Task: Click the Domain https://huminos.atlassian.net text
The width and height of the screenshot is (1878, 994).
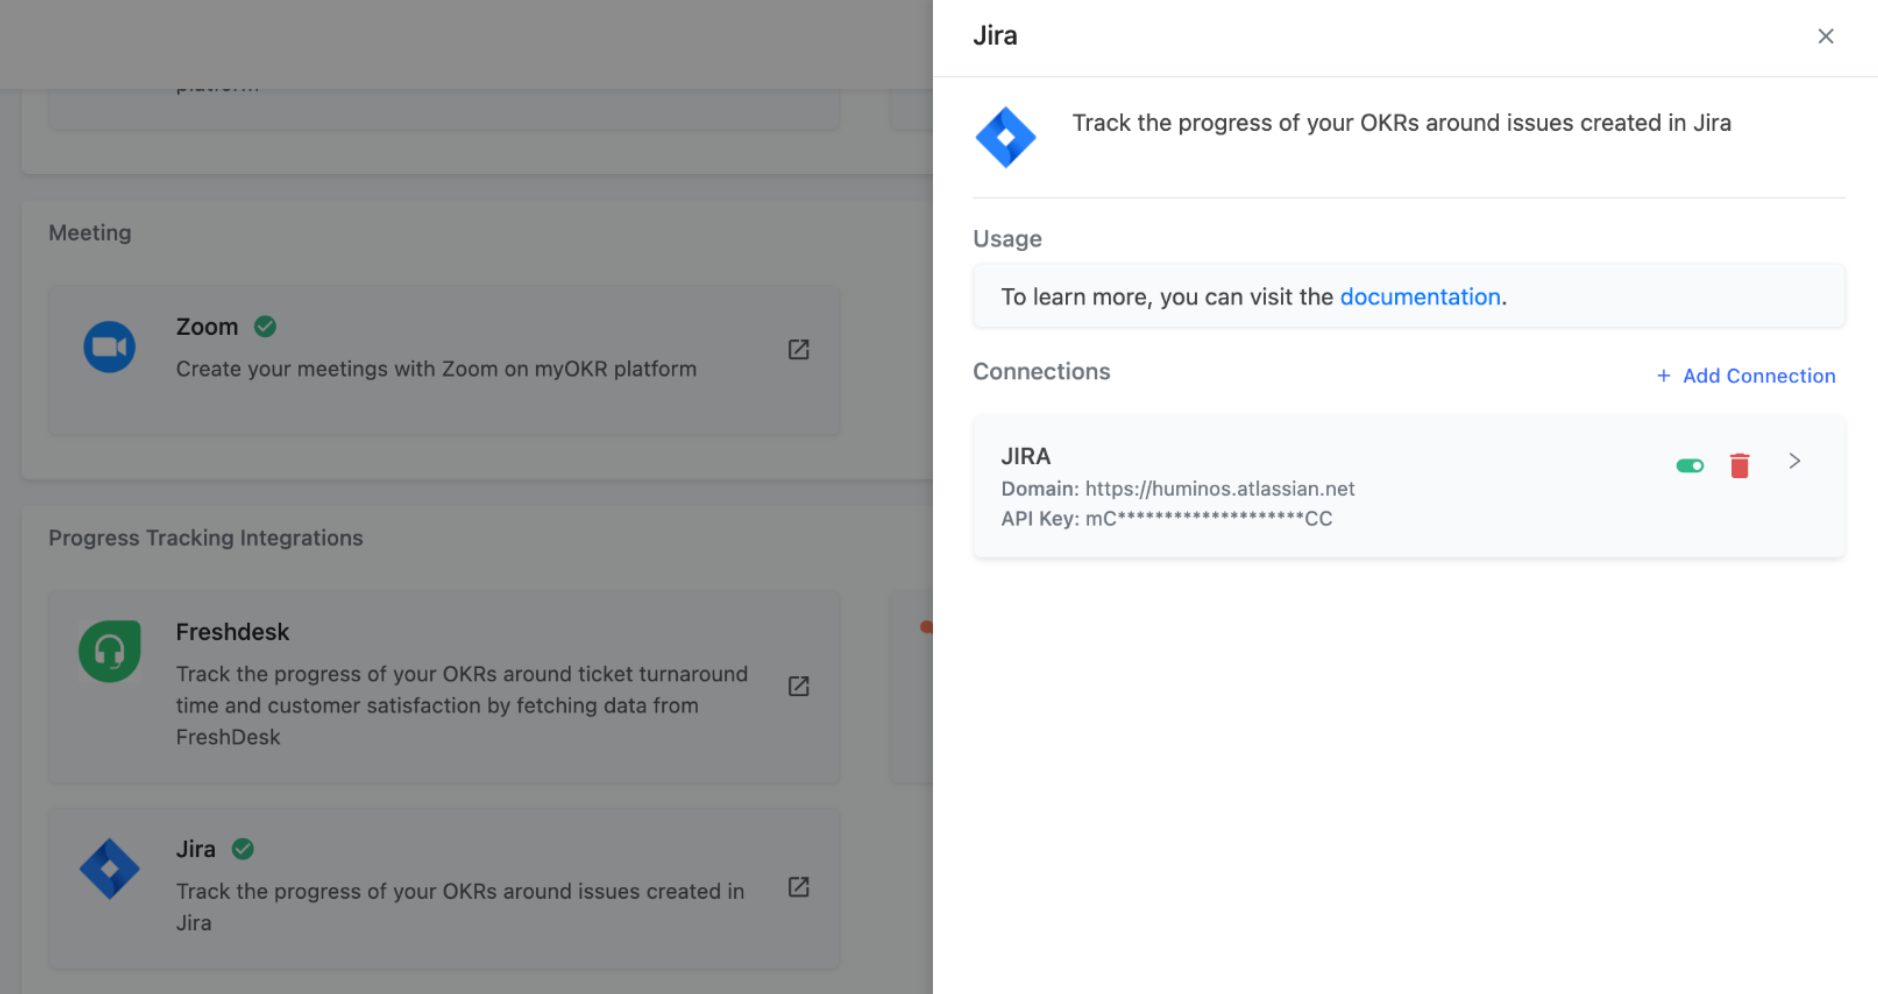Action: (1178, 489)
